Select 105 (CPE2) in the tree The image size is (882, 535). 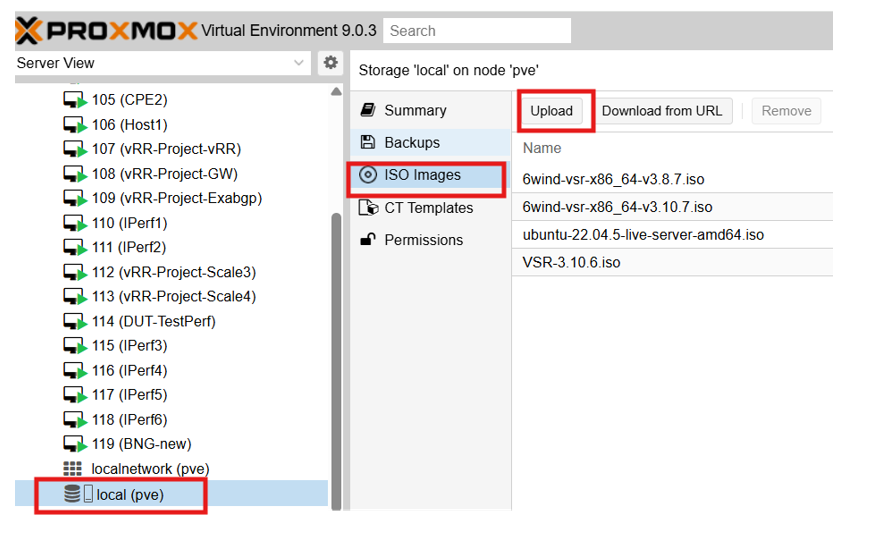[130, 100]
